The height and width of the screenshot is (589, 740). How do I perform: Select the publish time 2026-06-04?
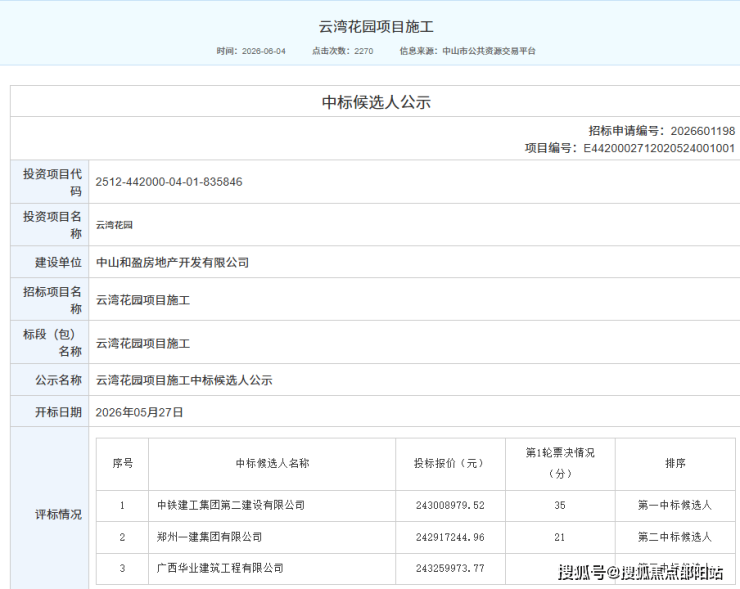[264, 51]
